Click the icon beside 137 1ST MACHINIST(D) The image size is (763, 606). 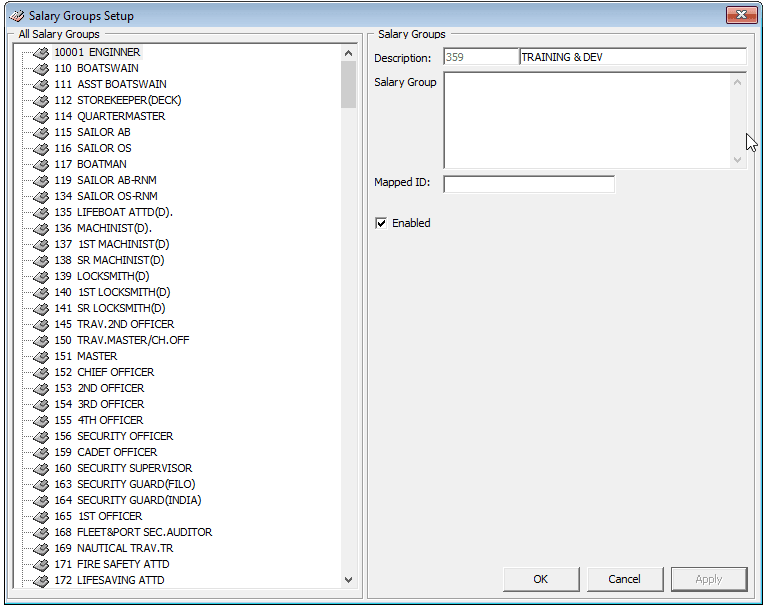point(41,245)
